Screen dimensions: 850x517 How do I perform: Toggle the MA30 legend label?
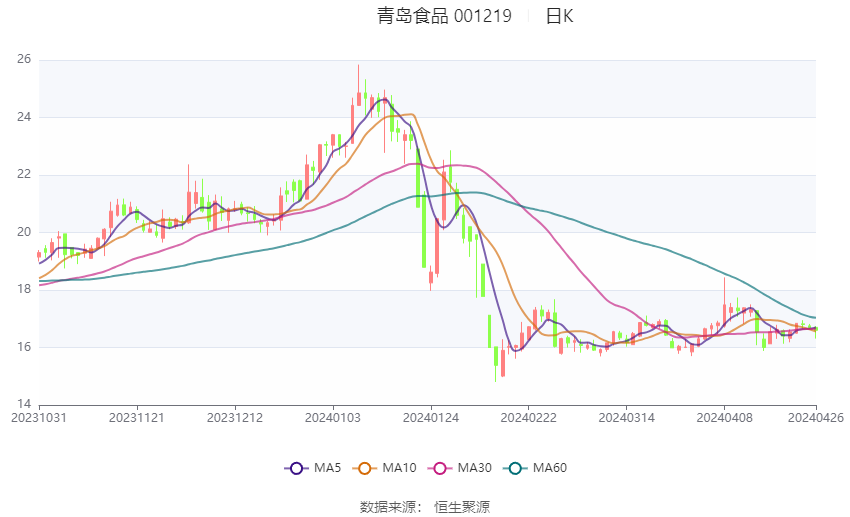tap(475, 468)
